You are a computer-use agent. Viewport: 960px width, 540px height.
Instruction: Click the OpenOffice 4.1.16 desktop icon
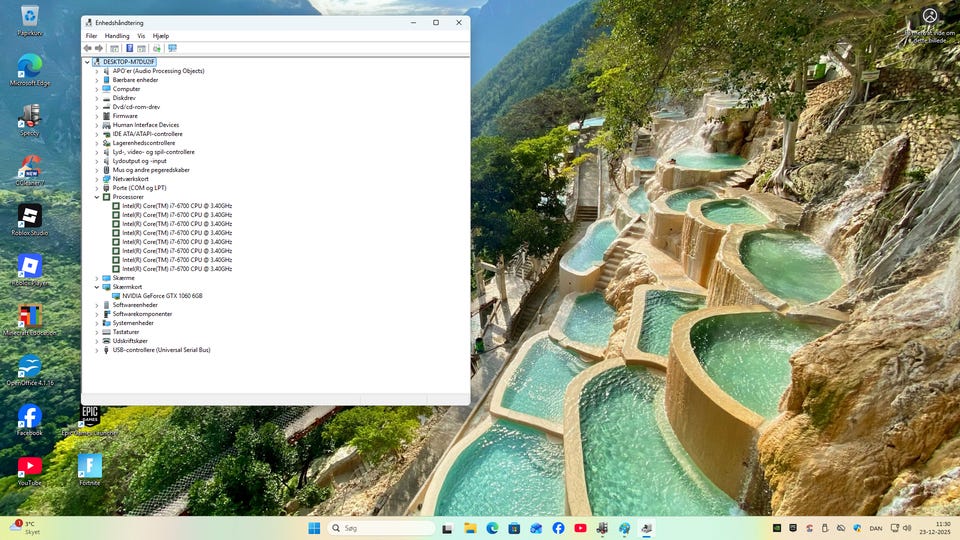29,370
